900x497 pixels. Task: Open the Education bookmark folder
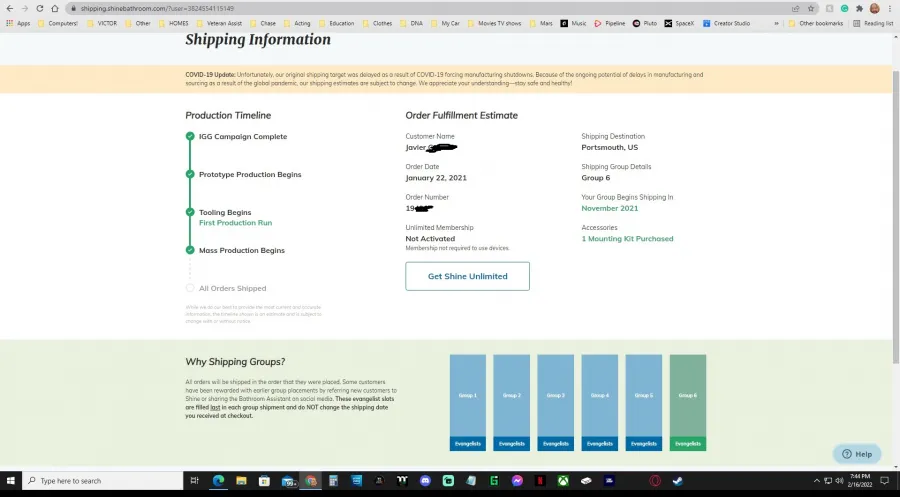click(336, 24)
